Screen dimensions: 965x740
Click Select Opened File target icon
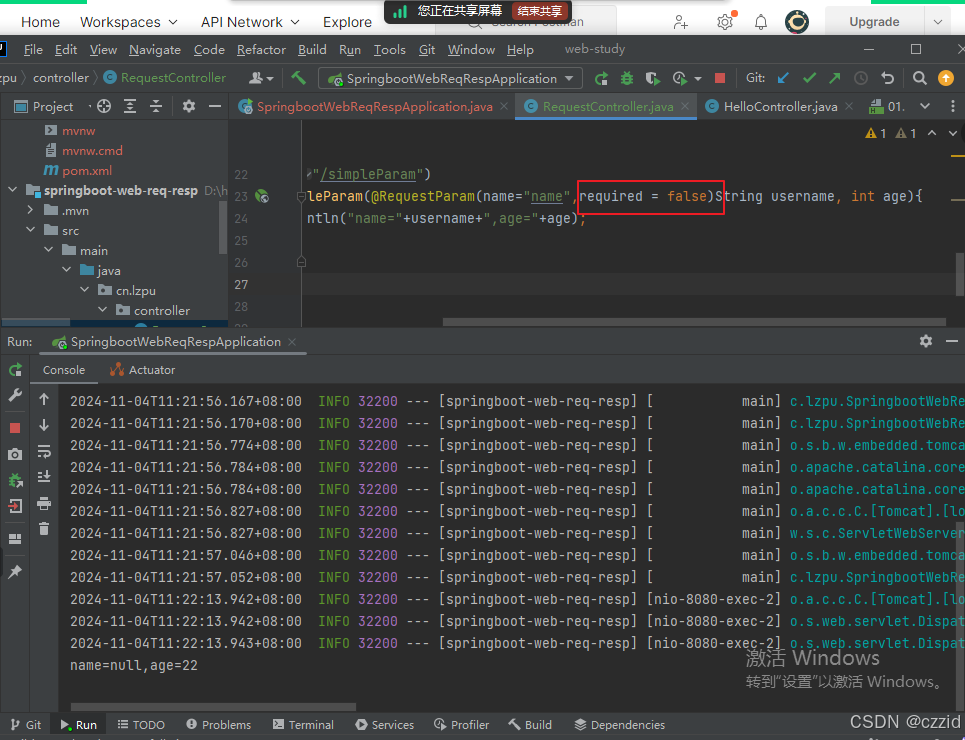pos(104,107)
